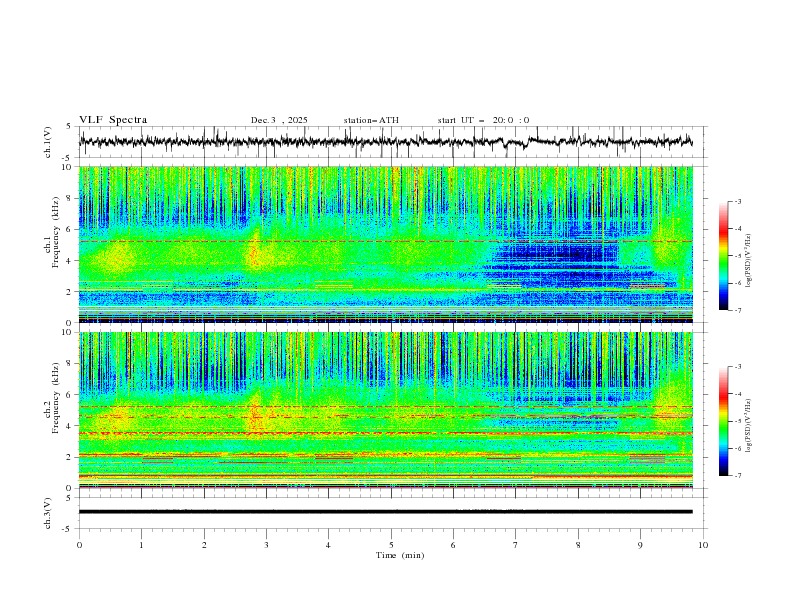Click time axis tick label '6'
This screenshot has height=612, width=792.
point(453,545)
